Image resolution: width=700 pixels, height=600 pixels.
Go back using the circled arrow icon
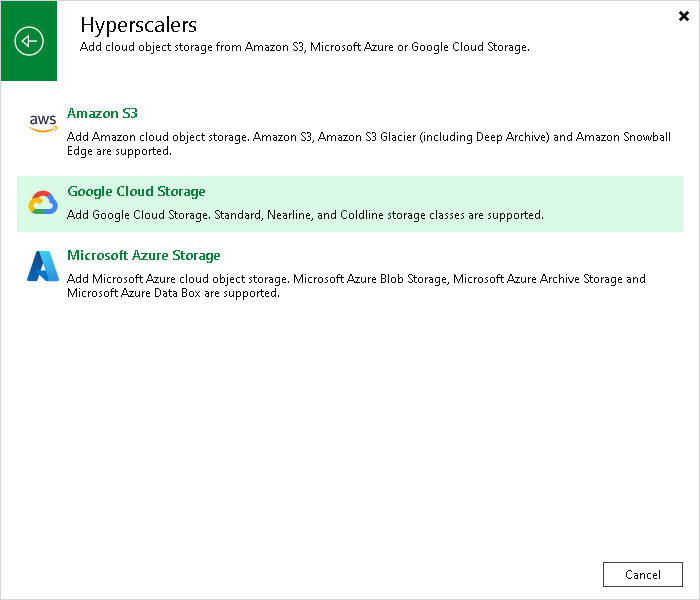click(29, 42)
